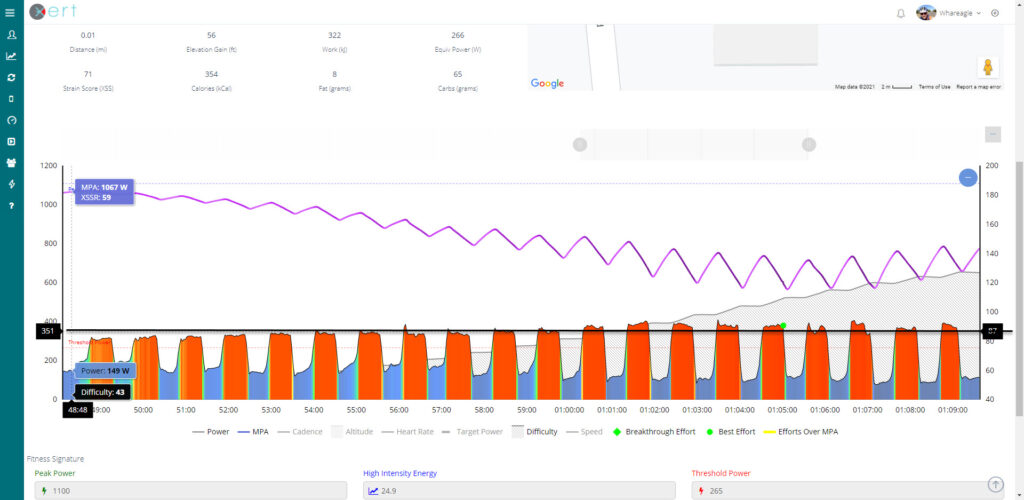The height and width of the screenshot is (500, 1024).
Task: Click the sync arrows icon in the sidebar
Action: pyautogui.click(x=11, y=77)
